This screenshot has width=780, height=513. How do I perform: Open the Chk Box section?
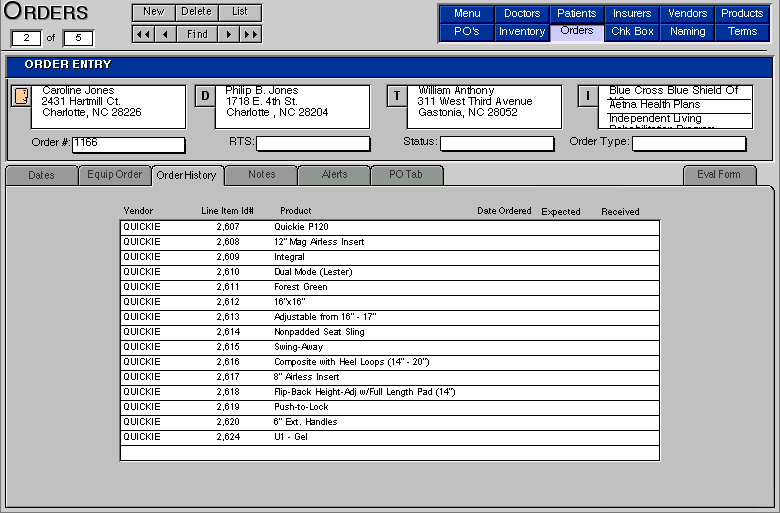(x=632, y=31)
